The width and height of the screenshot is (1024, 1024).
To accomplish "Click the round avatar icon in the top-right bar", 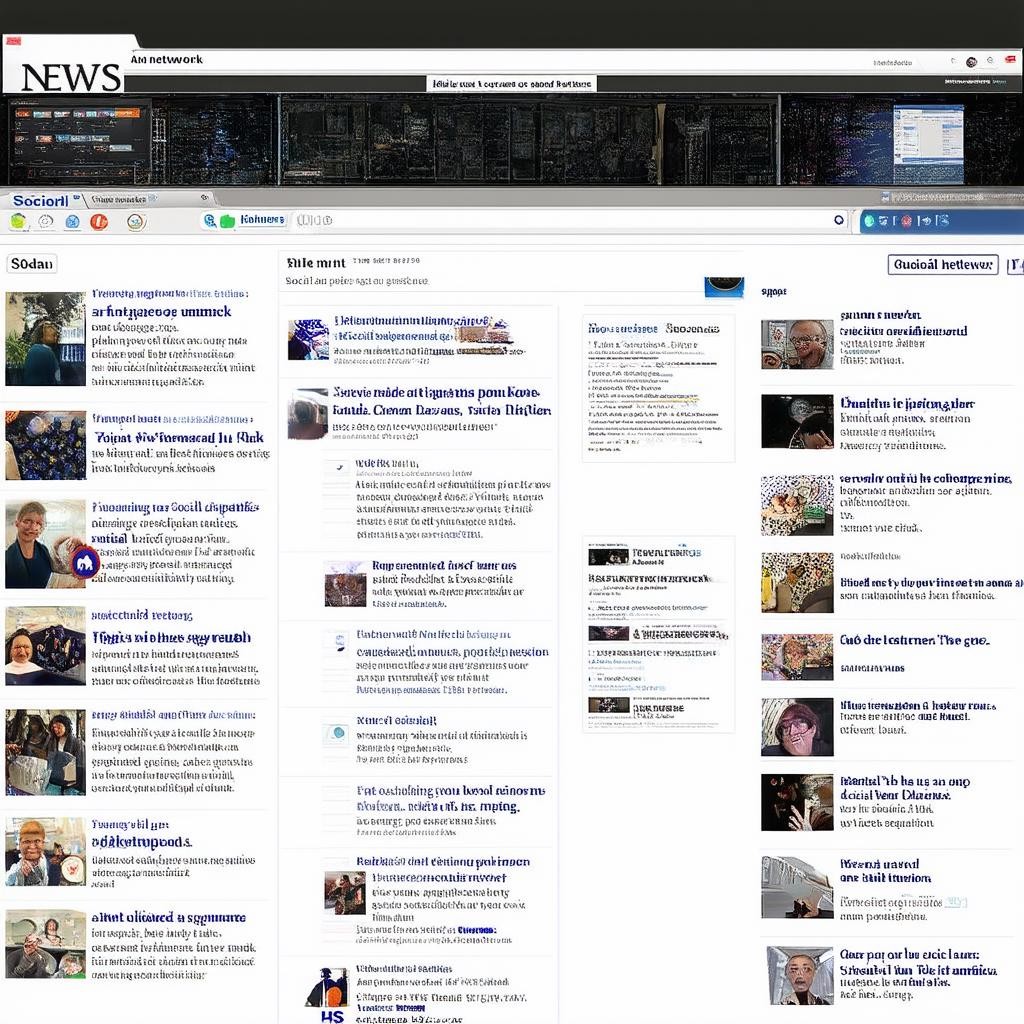I will 970,62.
